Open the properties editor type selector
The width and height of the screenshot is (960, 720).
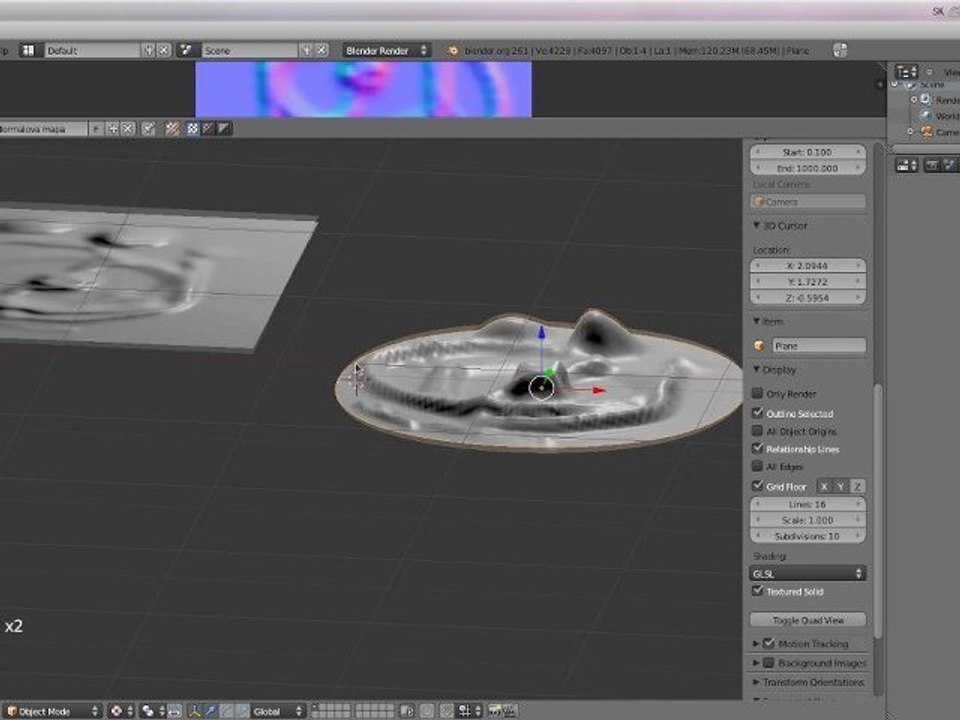[x=906, y=165]
